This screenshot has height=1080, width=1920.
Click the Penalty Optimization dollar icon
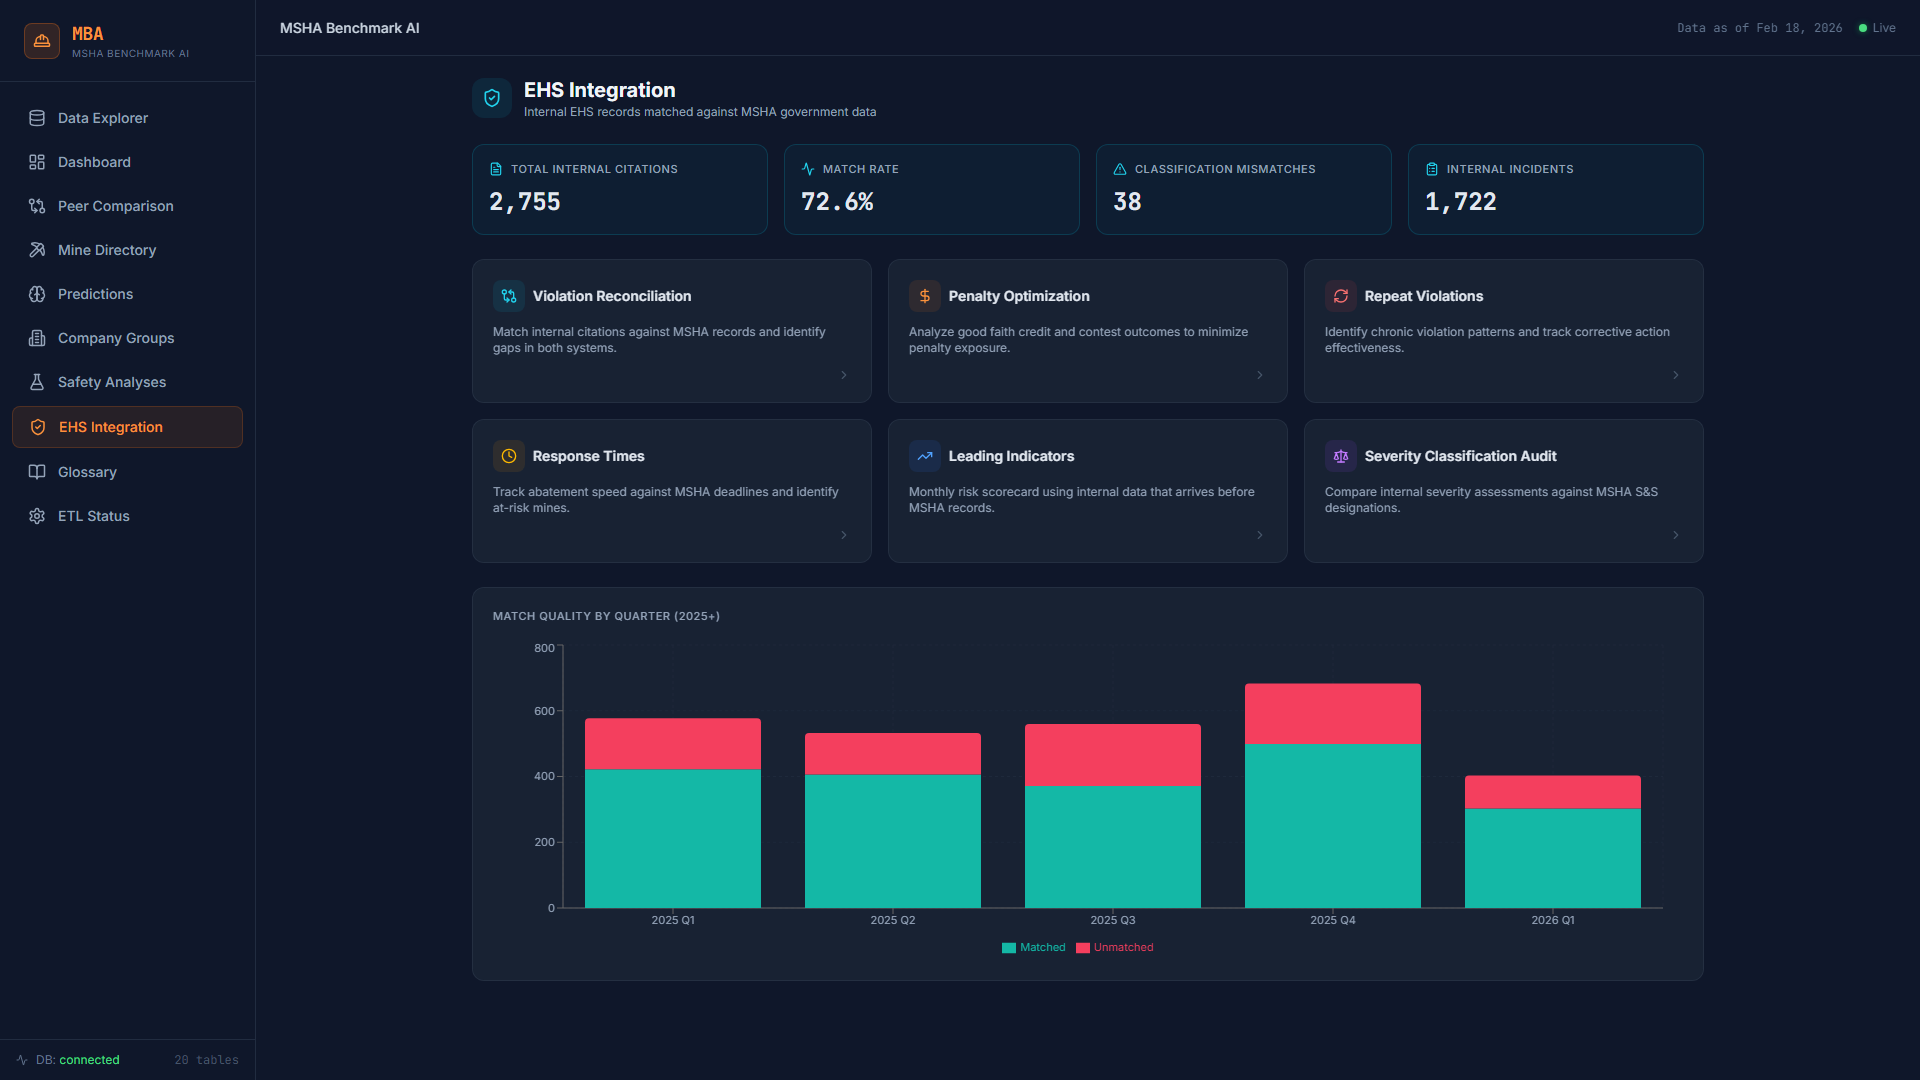(x=924, y=296)
